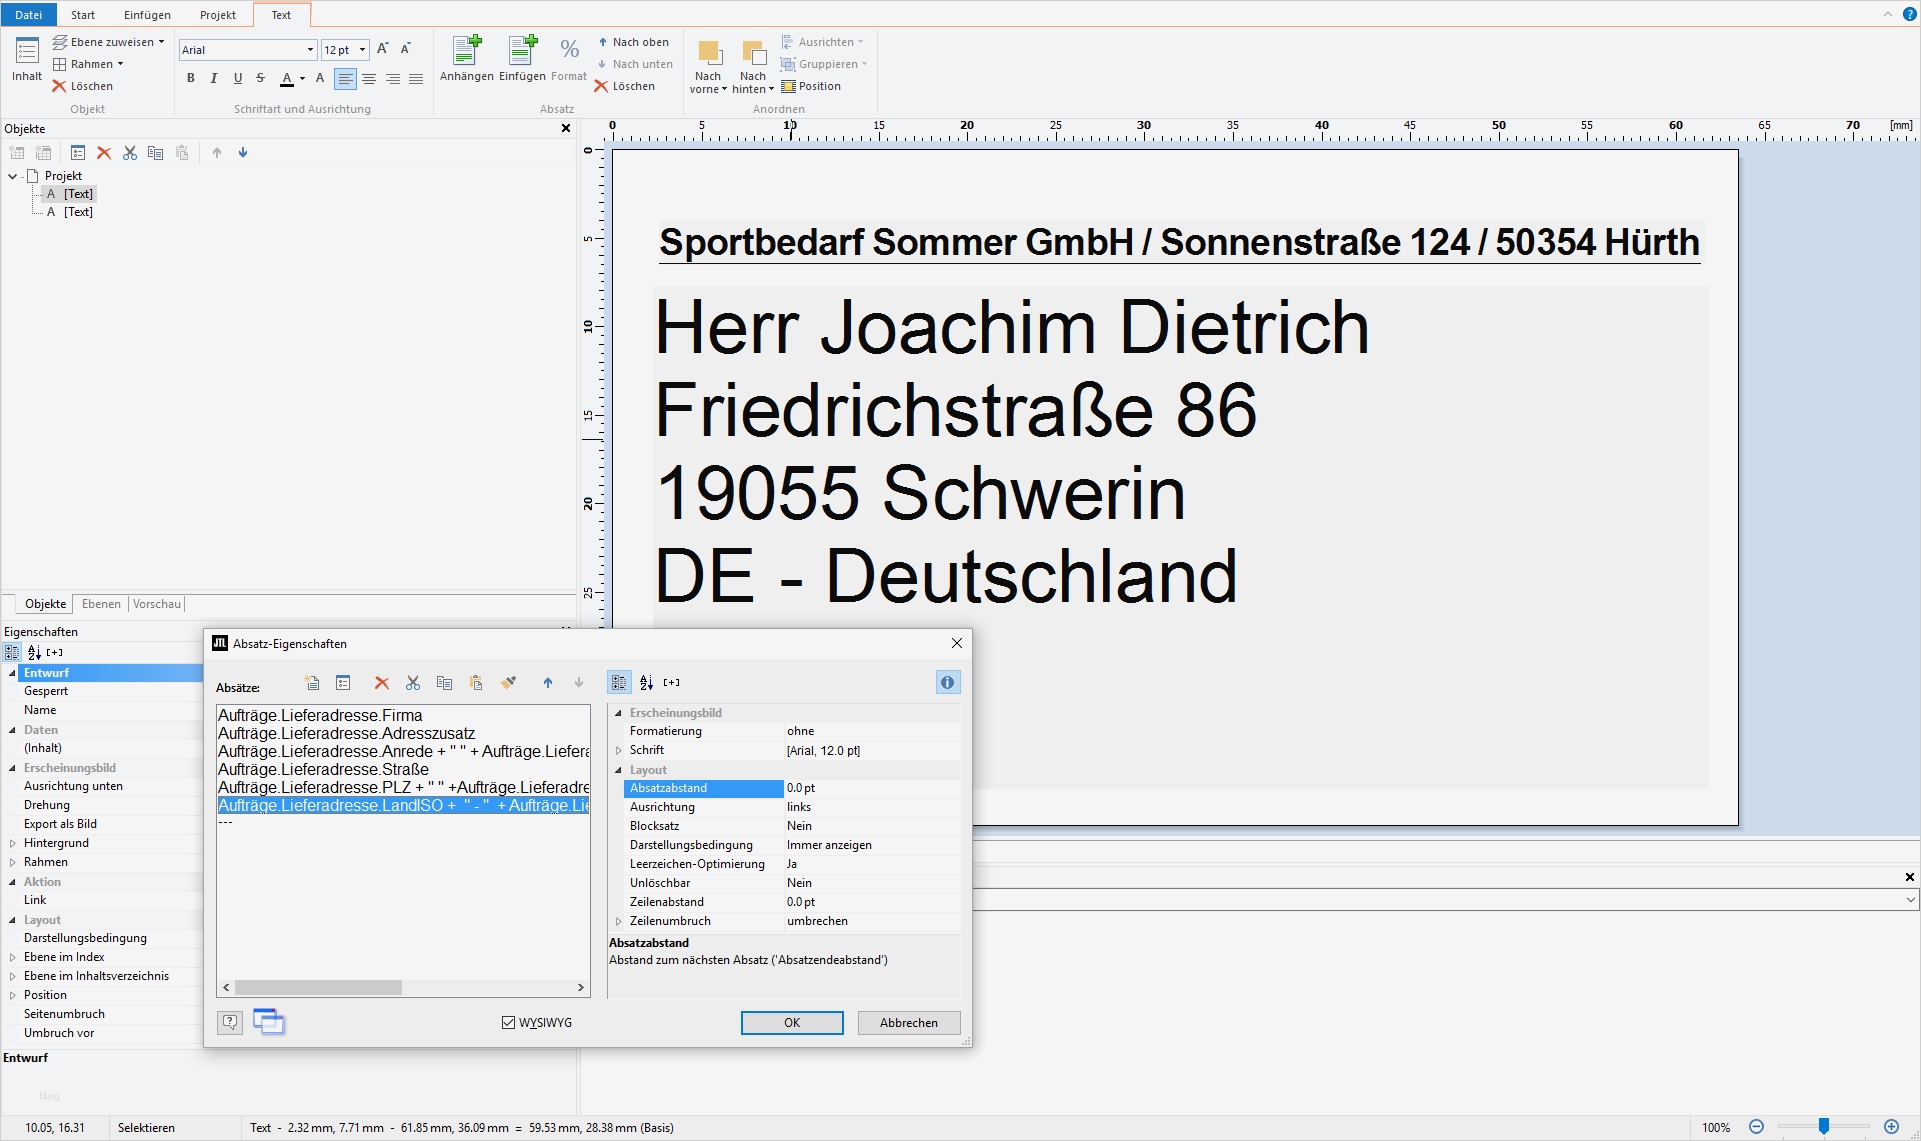This screenshot has width=1921, height=1141.
Task: Confirm with the OK button
Action: point(791,1022)
